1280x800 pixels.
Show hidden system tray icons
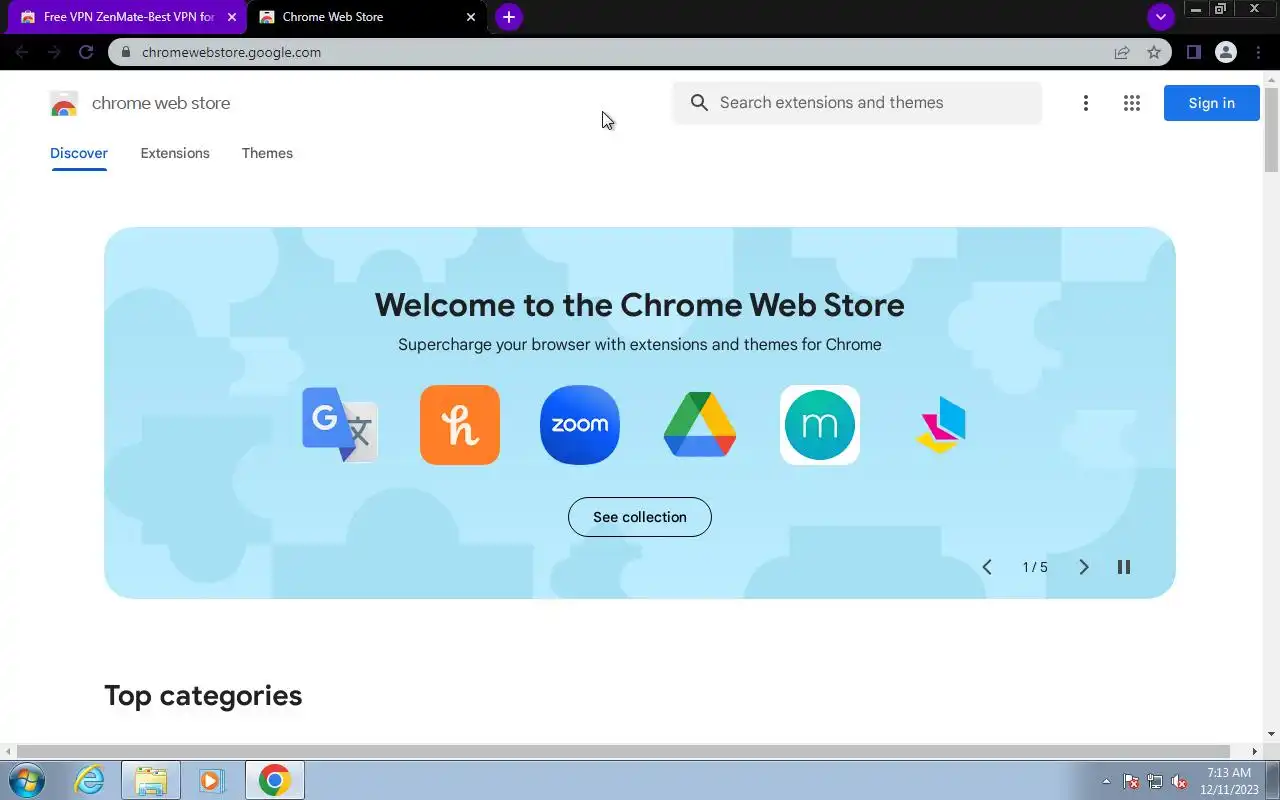coord(1106,781)
